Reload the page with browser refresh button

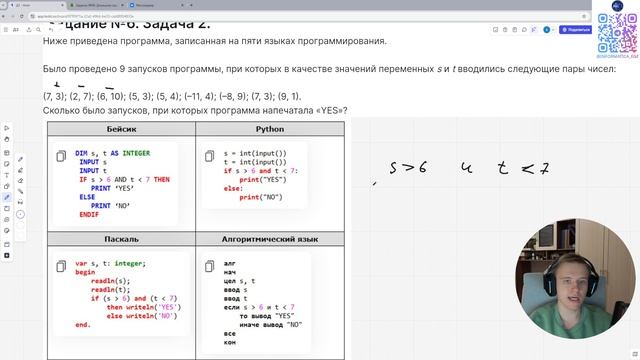[22, 16]
